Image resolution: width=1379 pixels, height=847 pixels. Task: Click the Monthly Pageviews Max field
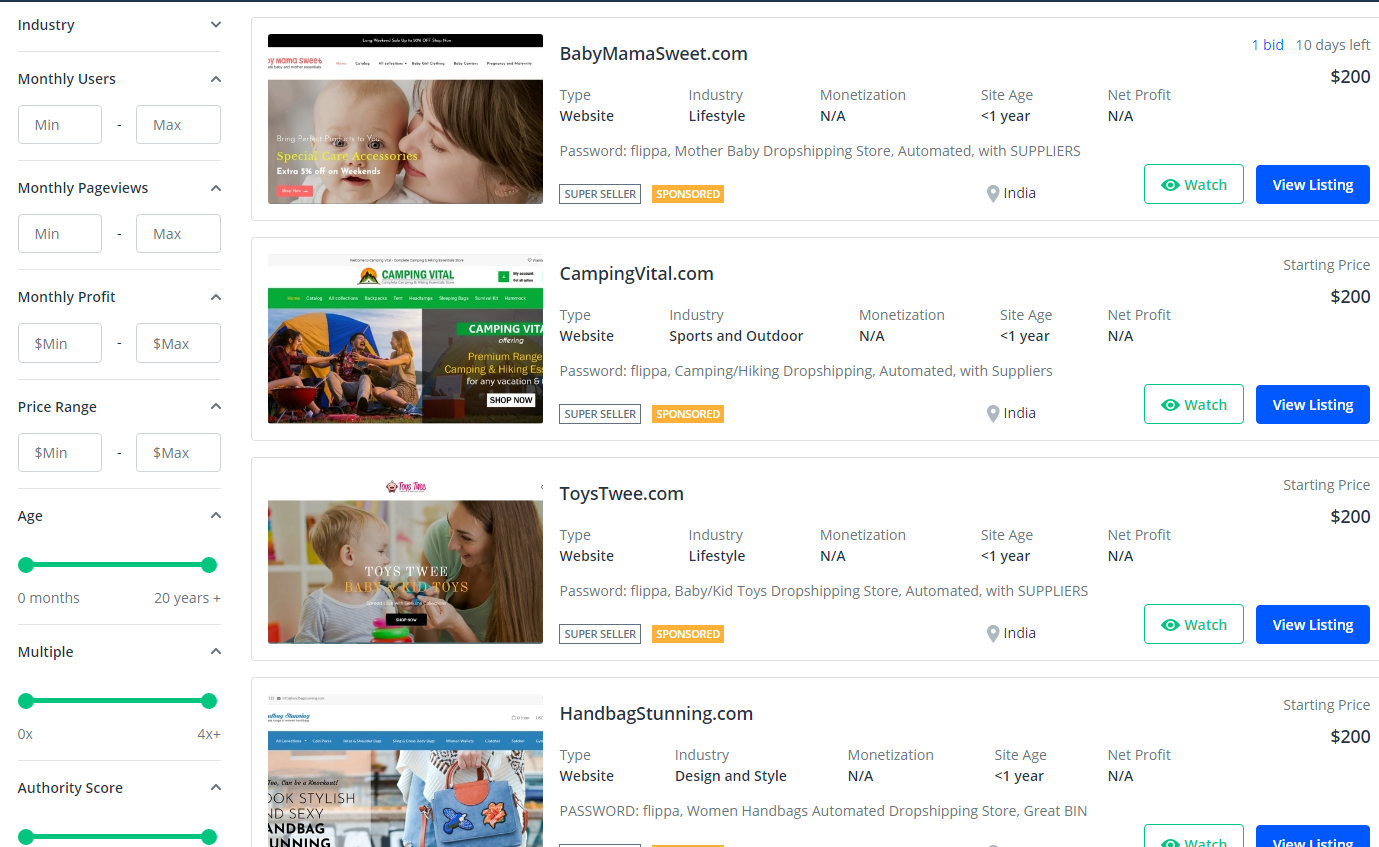click(178, 234)
